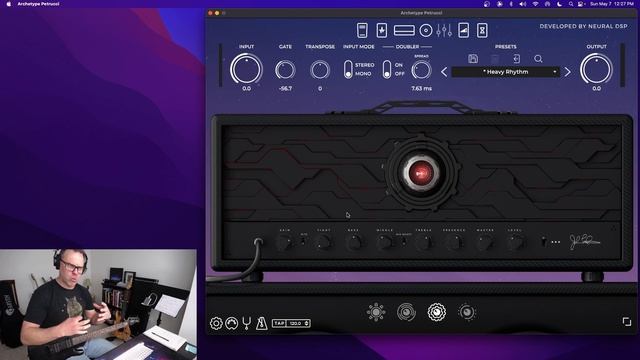
Task: Open the metronome icon
Action: click(261, 323)
